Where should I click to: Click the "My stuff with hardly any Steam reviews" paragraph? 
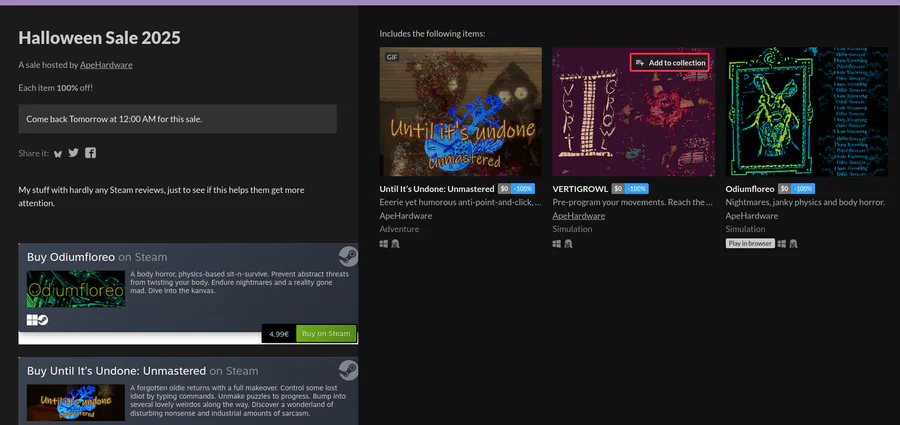(x=161, y=196)
